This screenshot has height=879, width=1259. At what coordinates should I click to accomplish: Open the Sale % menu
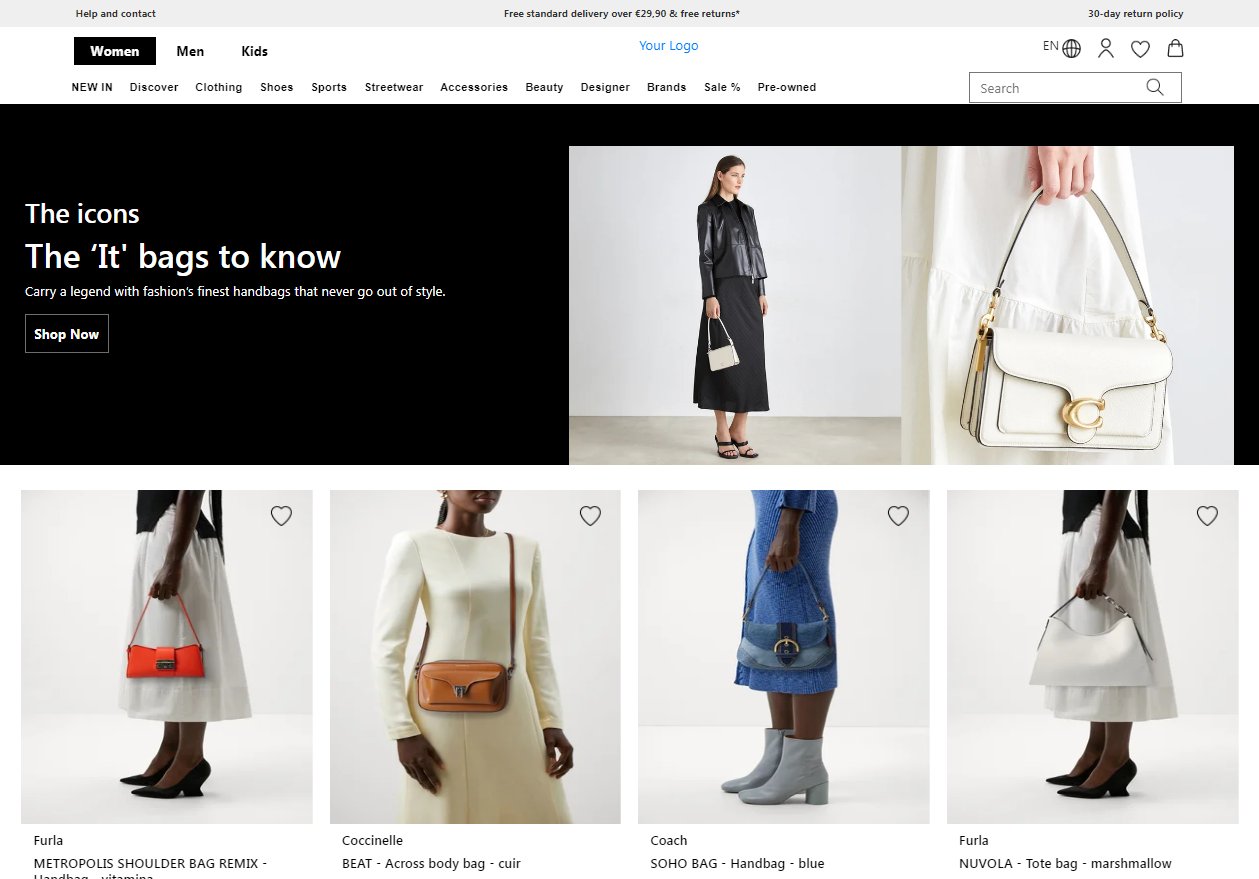click(x=722, y=87)
